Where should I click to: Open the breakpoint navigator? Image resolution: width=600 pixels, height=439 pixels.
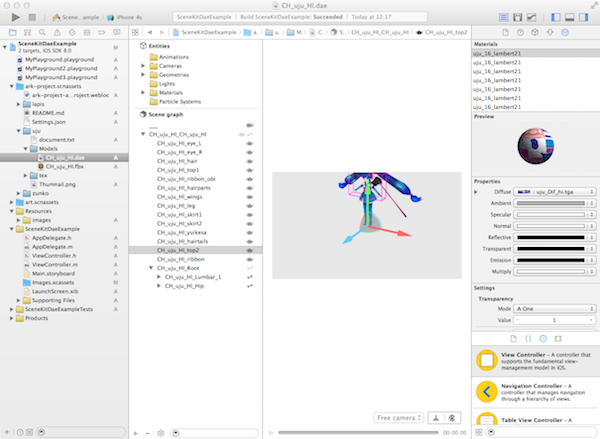pyautogui.click(x=101, y=33)
